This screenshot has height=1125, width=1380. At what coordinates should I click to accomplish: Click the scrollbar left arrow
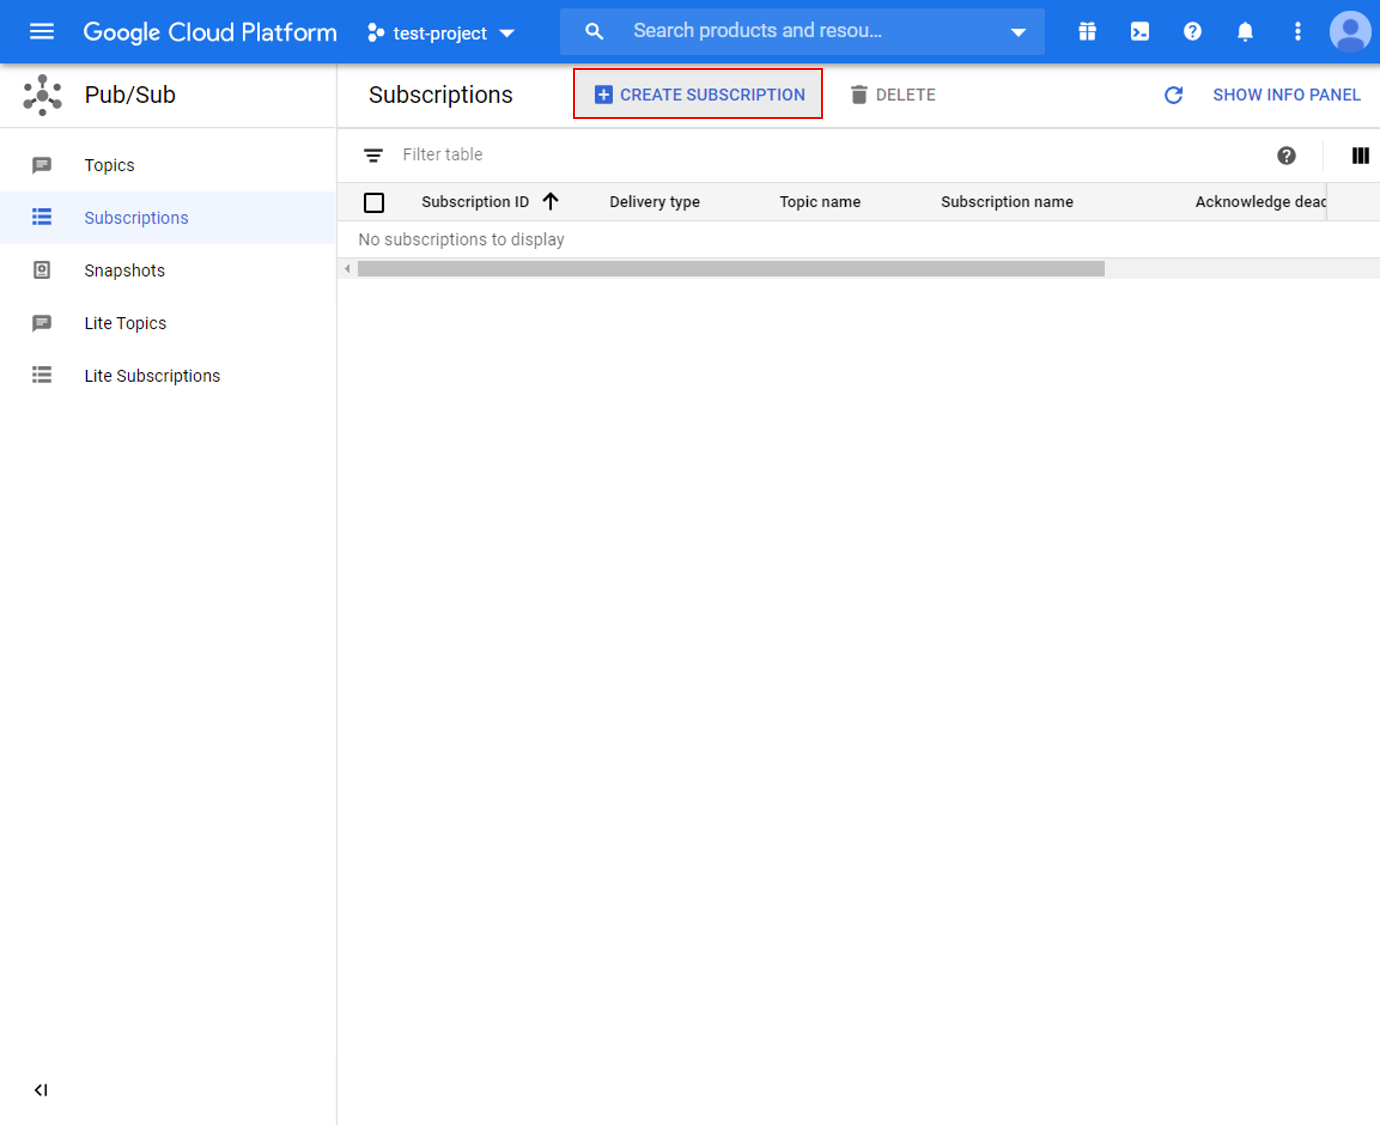347,269
